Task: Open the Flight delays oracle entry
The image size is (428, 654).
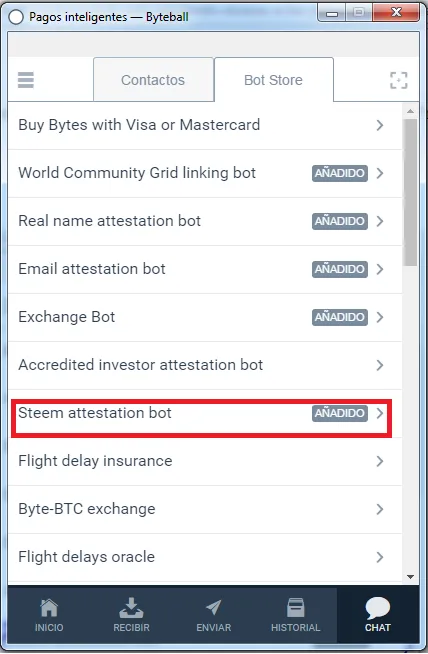Action: pyautogui.click(x=205, y=557)
